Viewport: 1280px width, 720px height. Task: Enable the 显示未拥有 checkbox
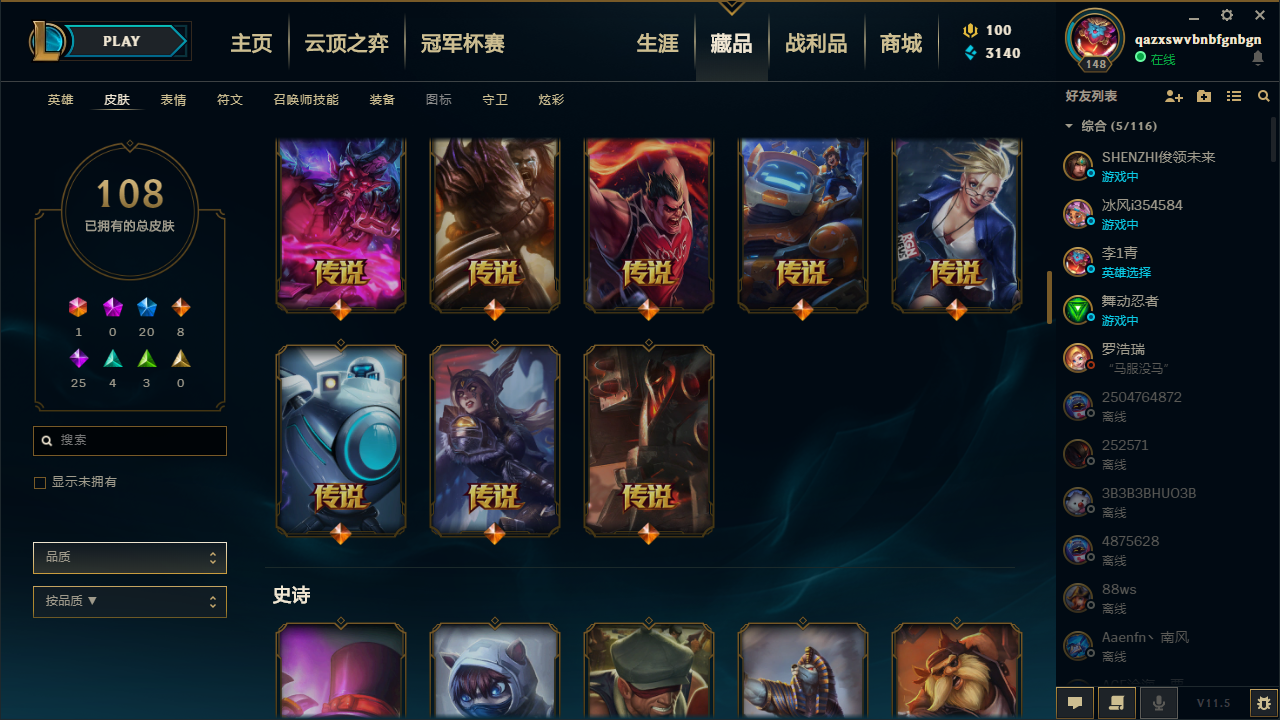pos(40,483)
